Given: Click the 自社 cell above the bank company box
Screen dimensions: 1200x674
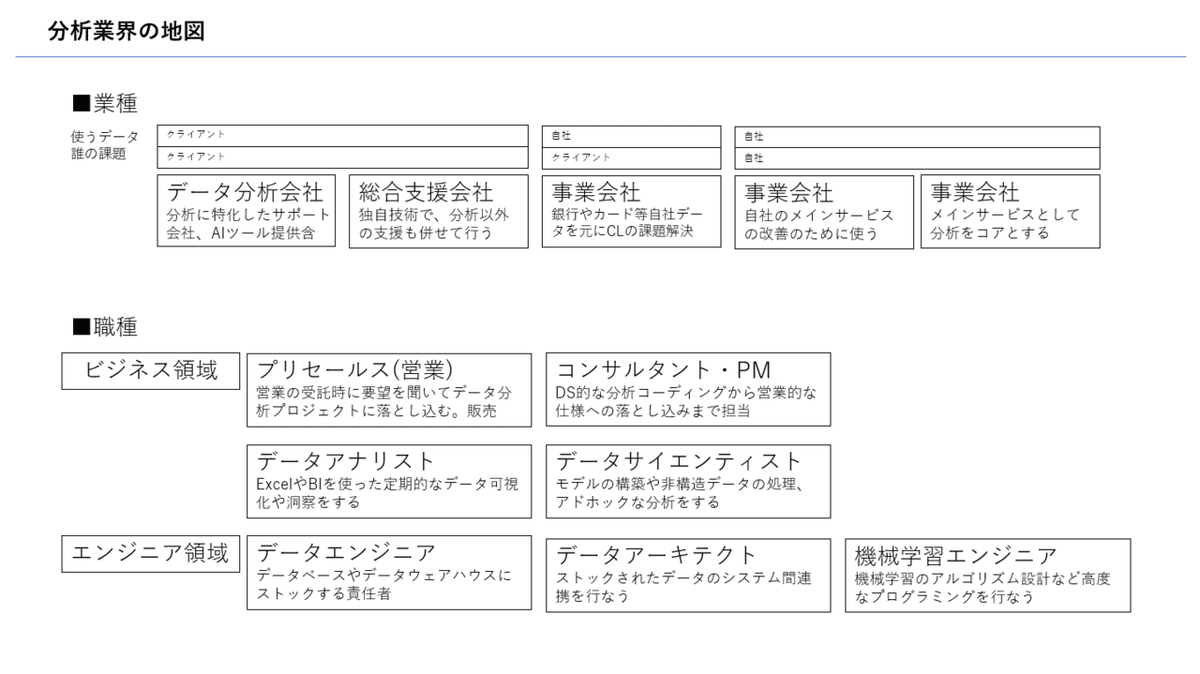Looking at the screenshot, I should pyautogui.click(x=631, y=135).
